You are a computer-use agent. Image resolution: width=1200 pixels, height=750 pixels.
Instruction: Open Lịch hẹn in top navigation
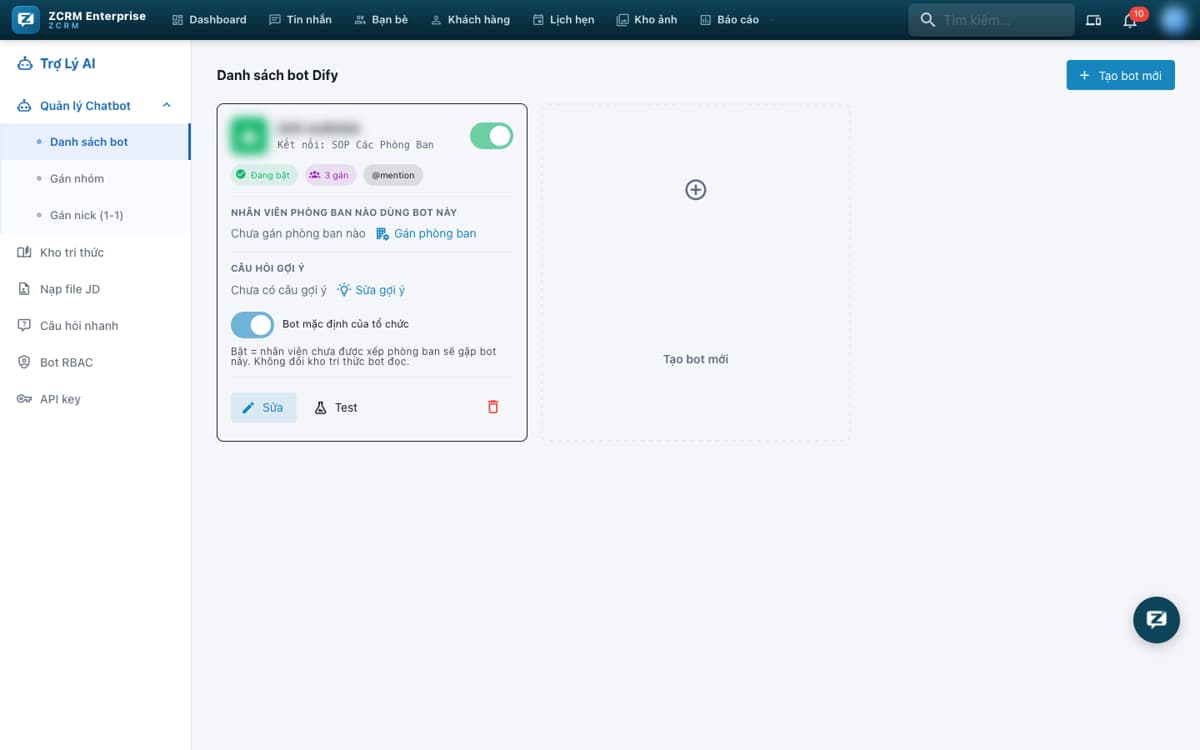[564, 20]
